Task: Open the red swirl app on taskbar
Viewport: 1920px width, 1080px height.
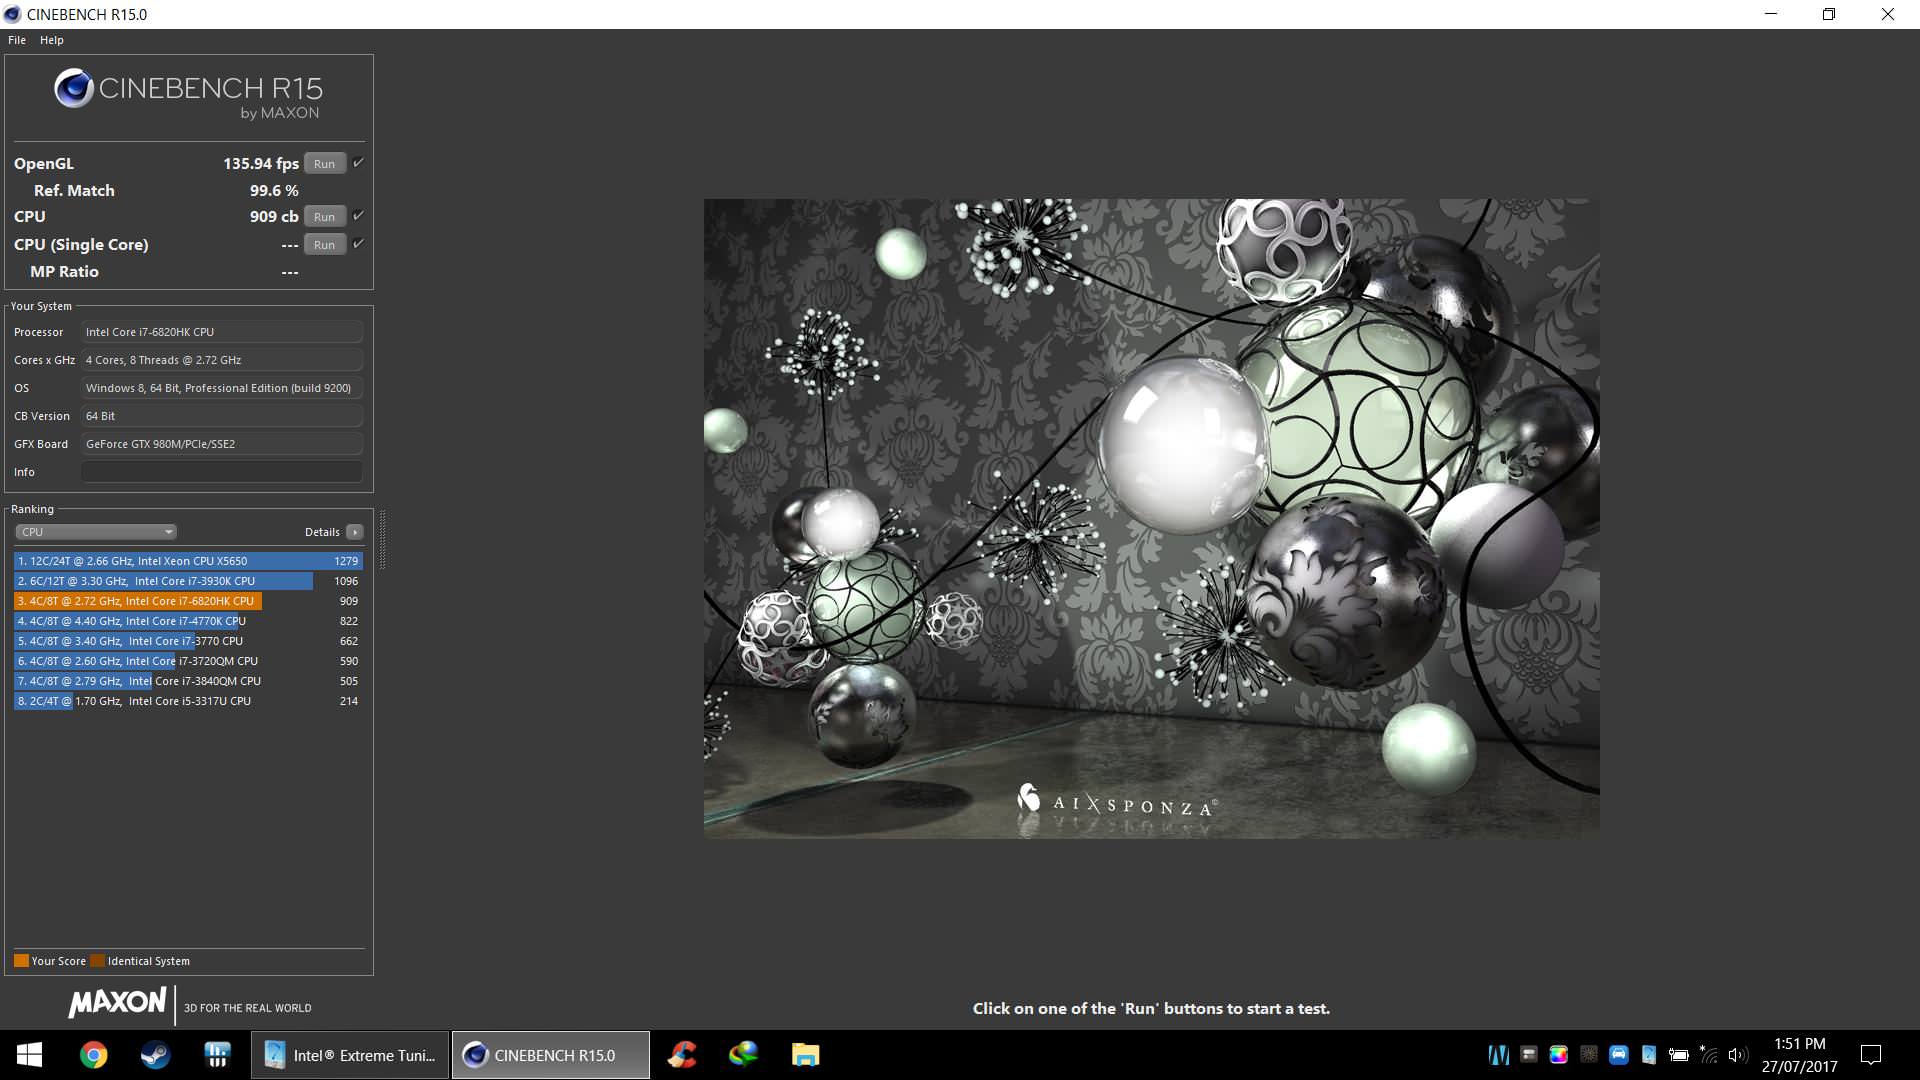Action: [682, 1055]
